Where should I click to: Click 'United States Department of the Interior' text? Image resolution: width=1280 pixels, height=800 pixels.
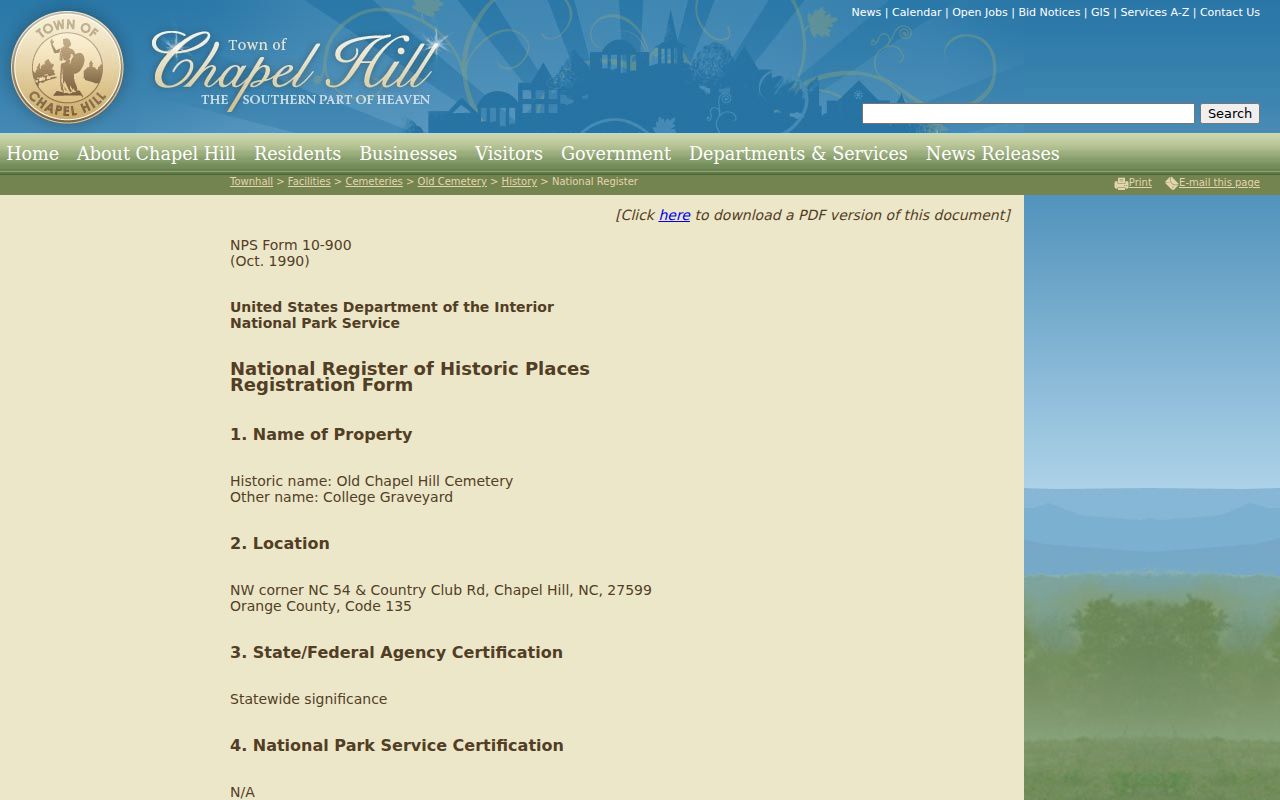(x=392, y=307)
